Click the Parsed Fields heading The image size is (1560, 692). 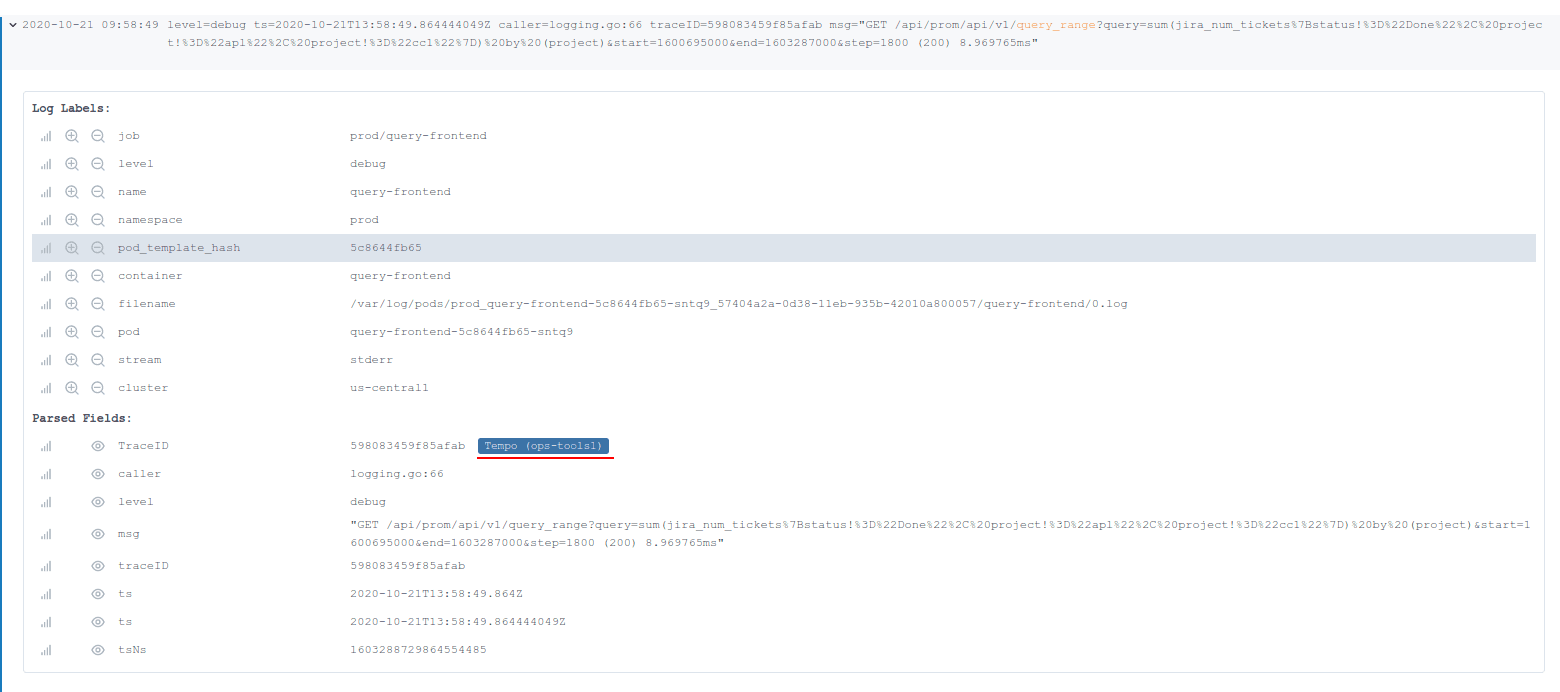pyautogui.click(x=82, y=418)
